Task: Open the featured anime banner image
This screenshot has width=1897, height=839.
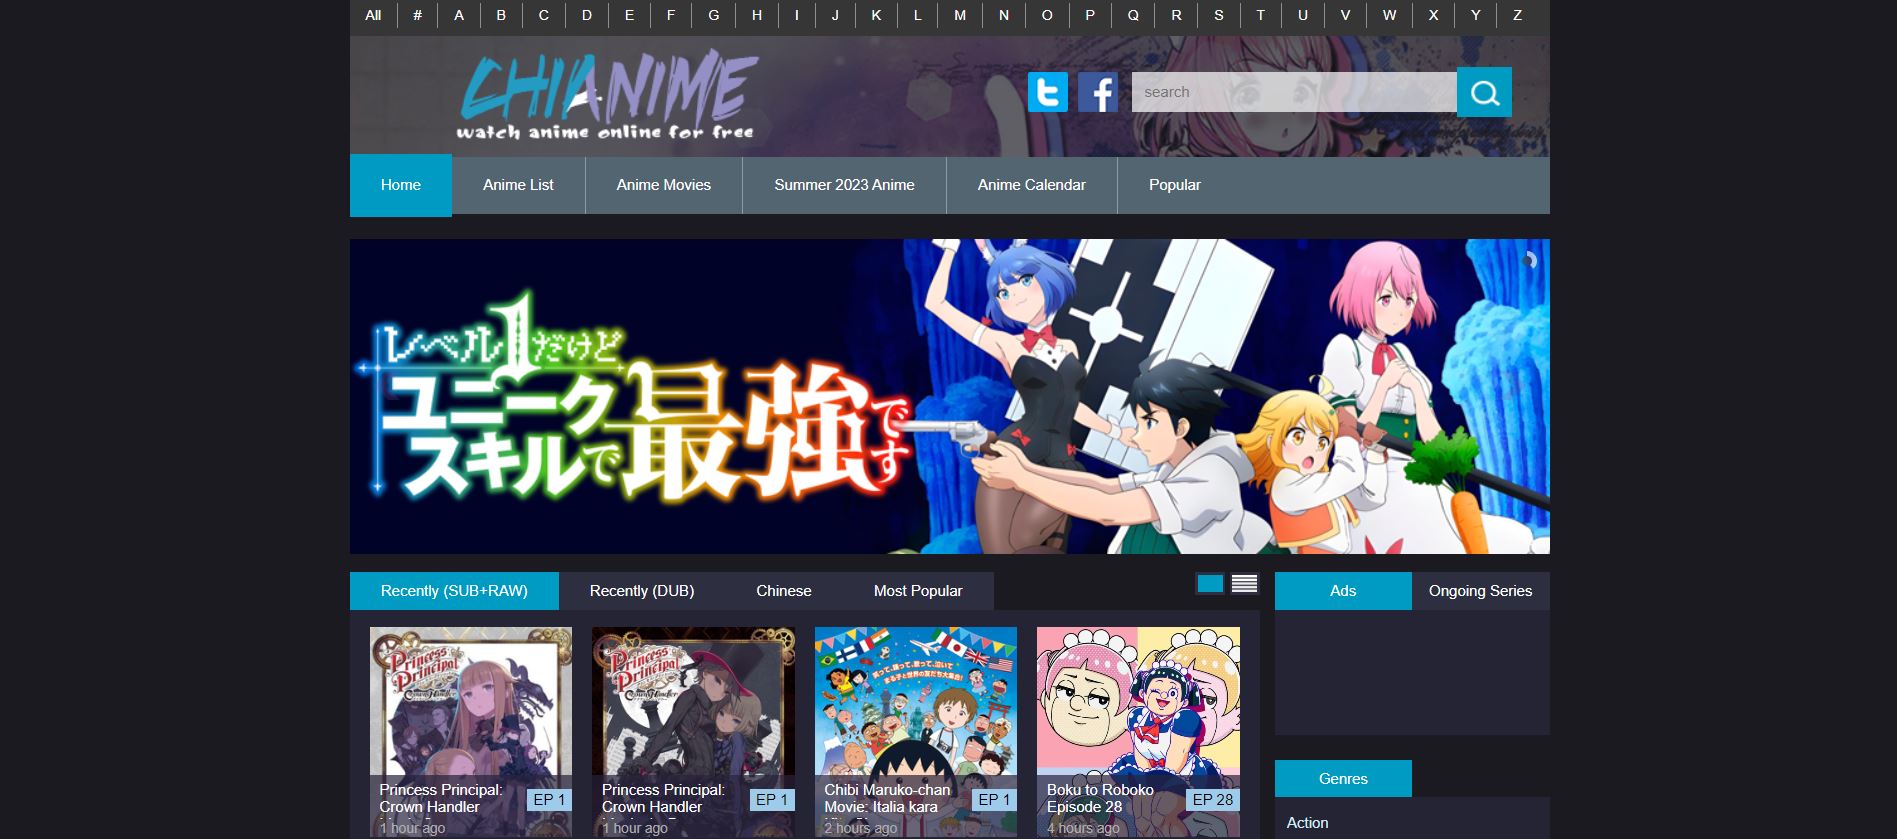Action: pos(950,396)
